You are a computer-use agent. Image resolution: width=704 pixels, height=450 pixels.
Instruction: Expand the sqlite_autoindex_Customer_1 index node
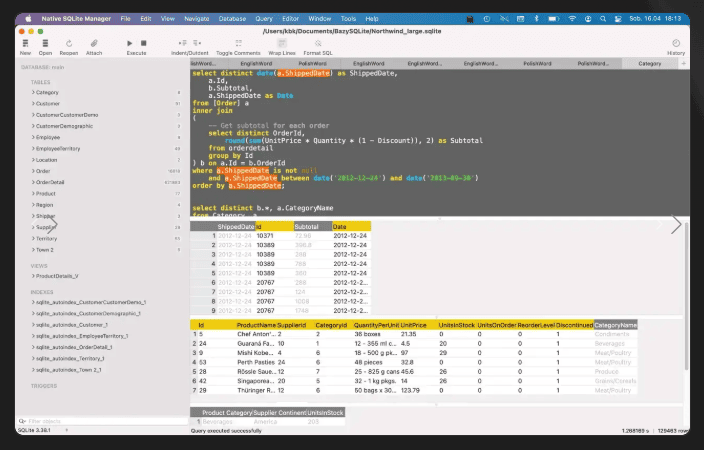(33, 324)
